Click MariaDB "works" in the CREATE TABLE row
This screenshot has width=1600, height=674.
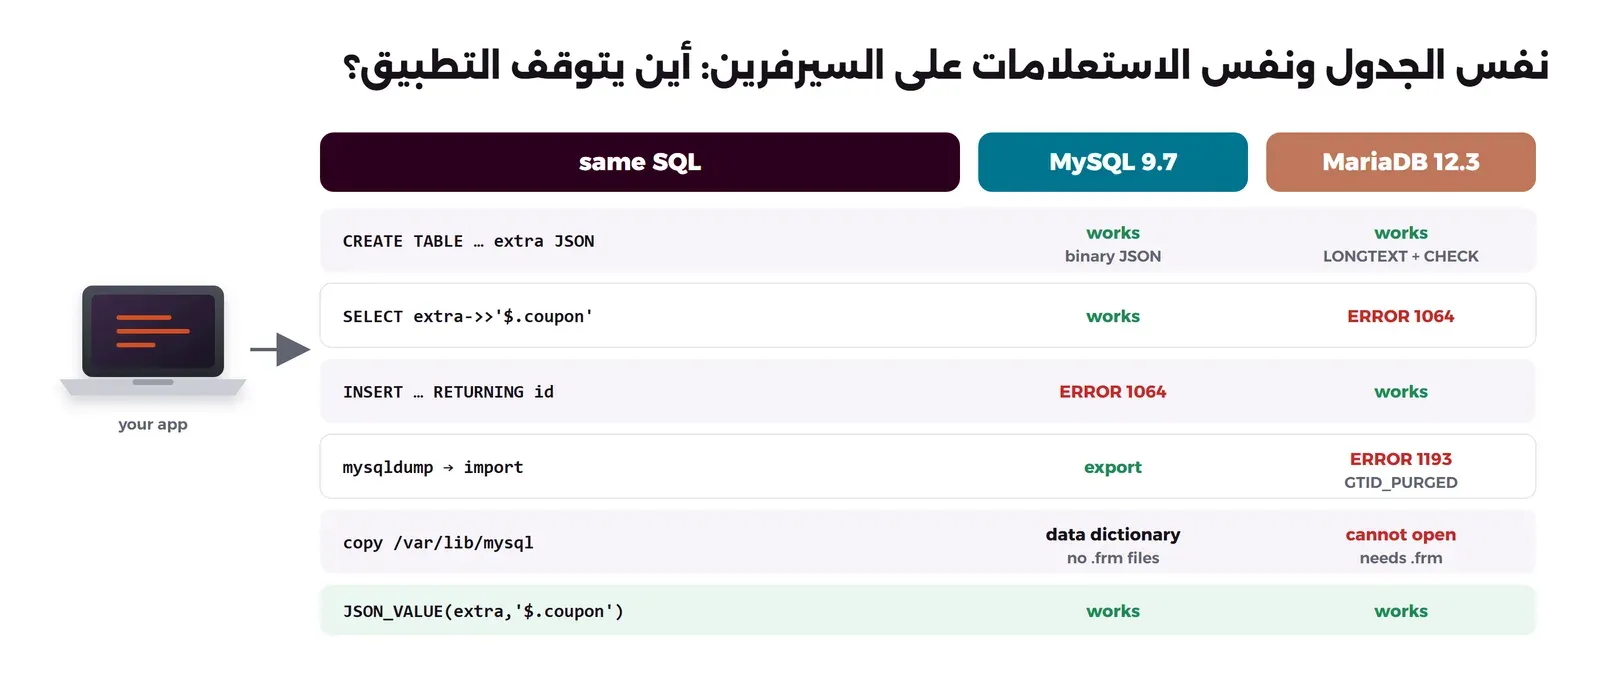[x=1401, y=233]
